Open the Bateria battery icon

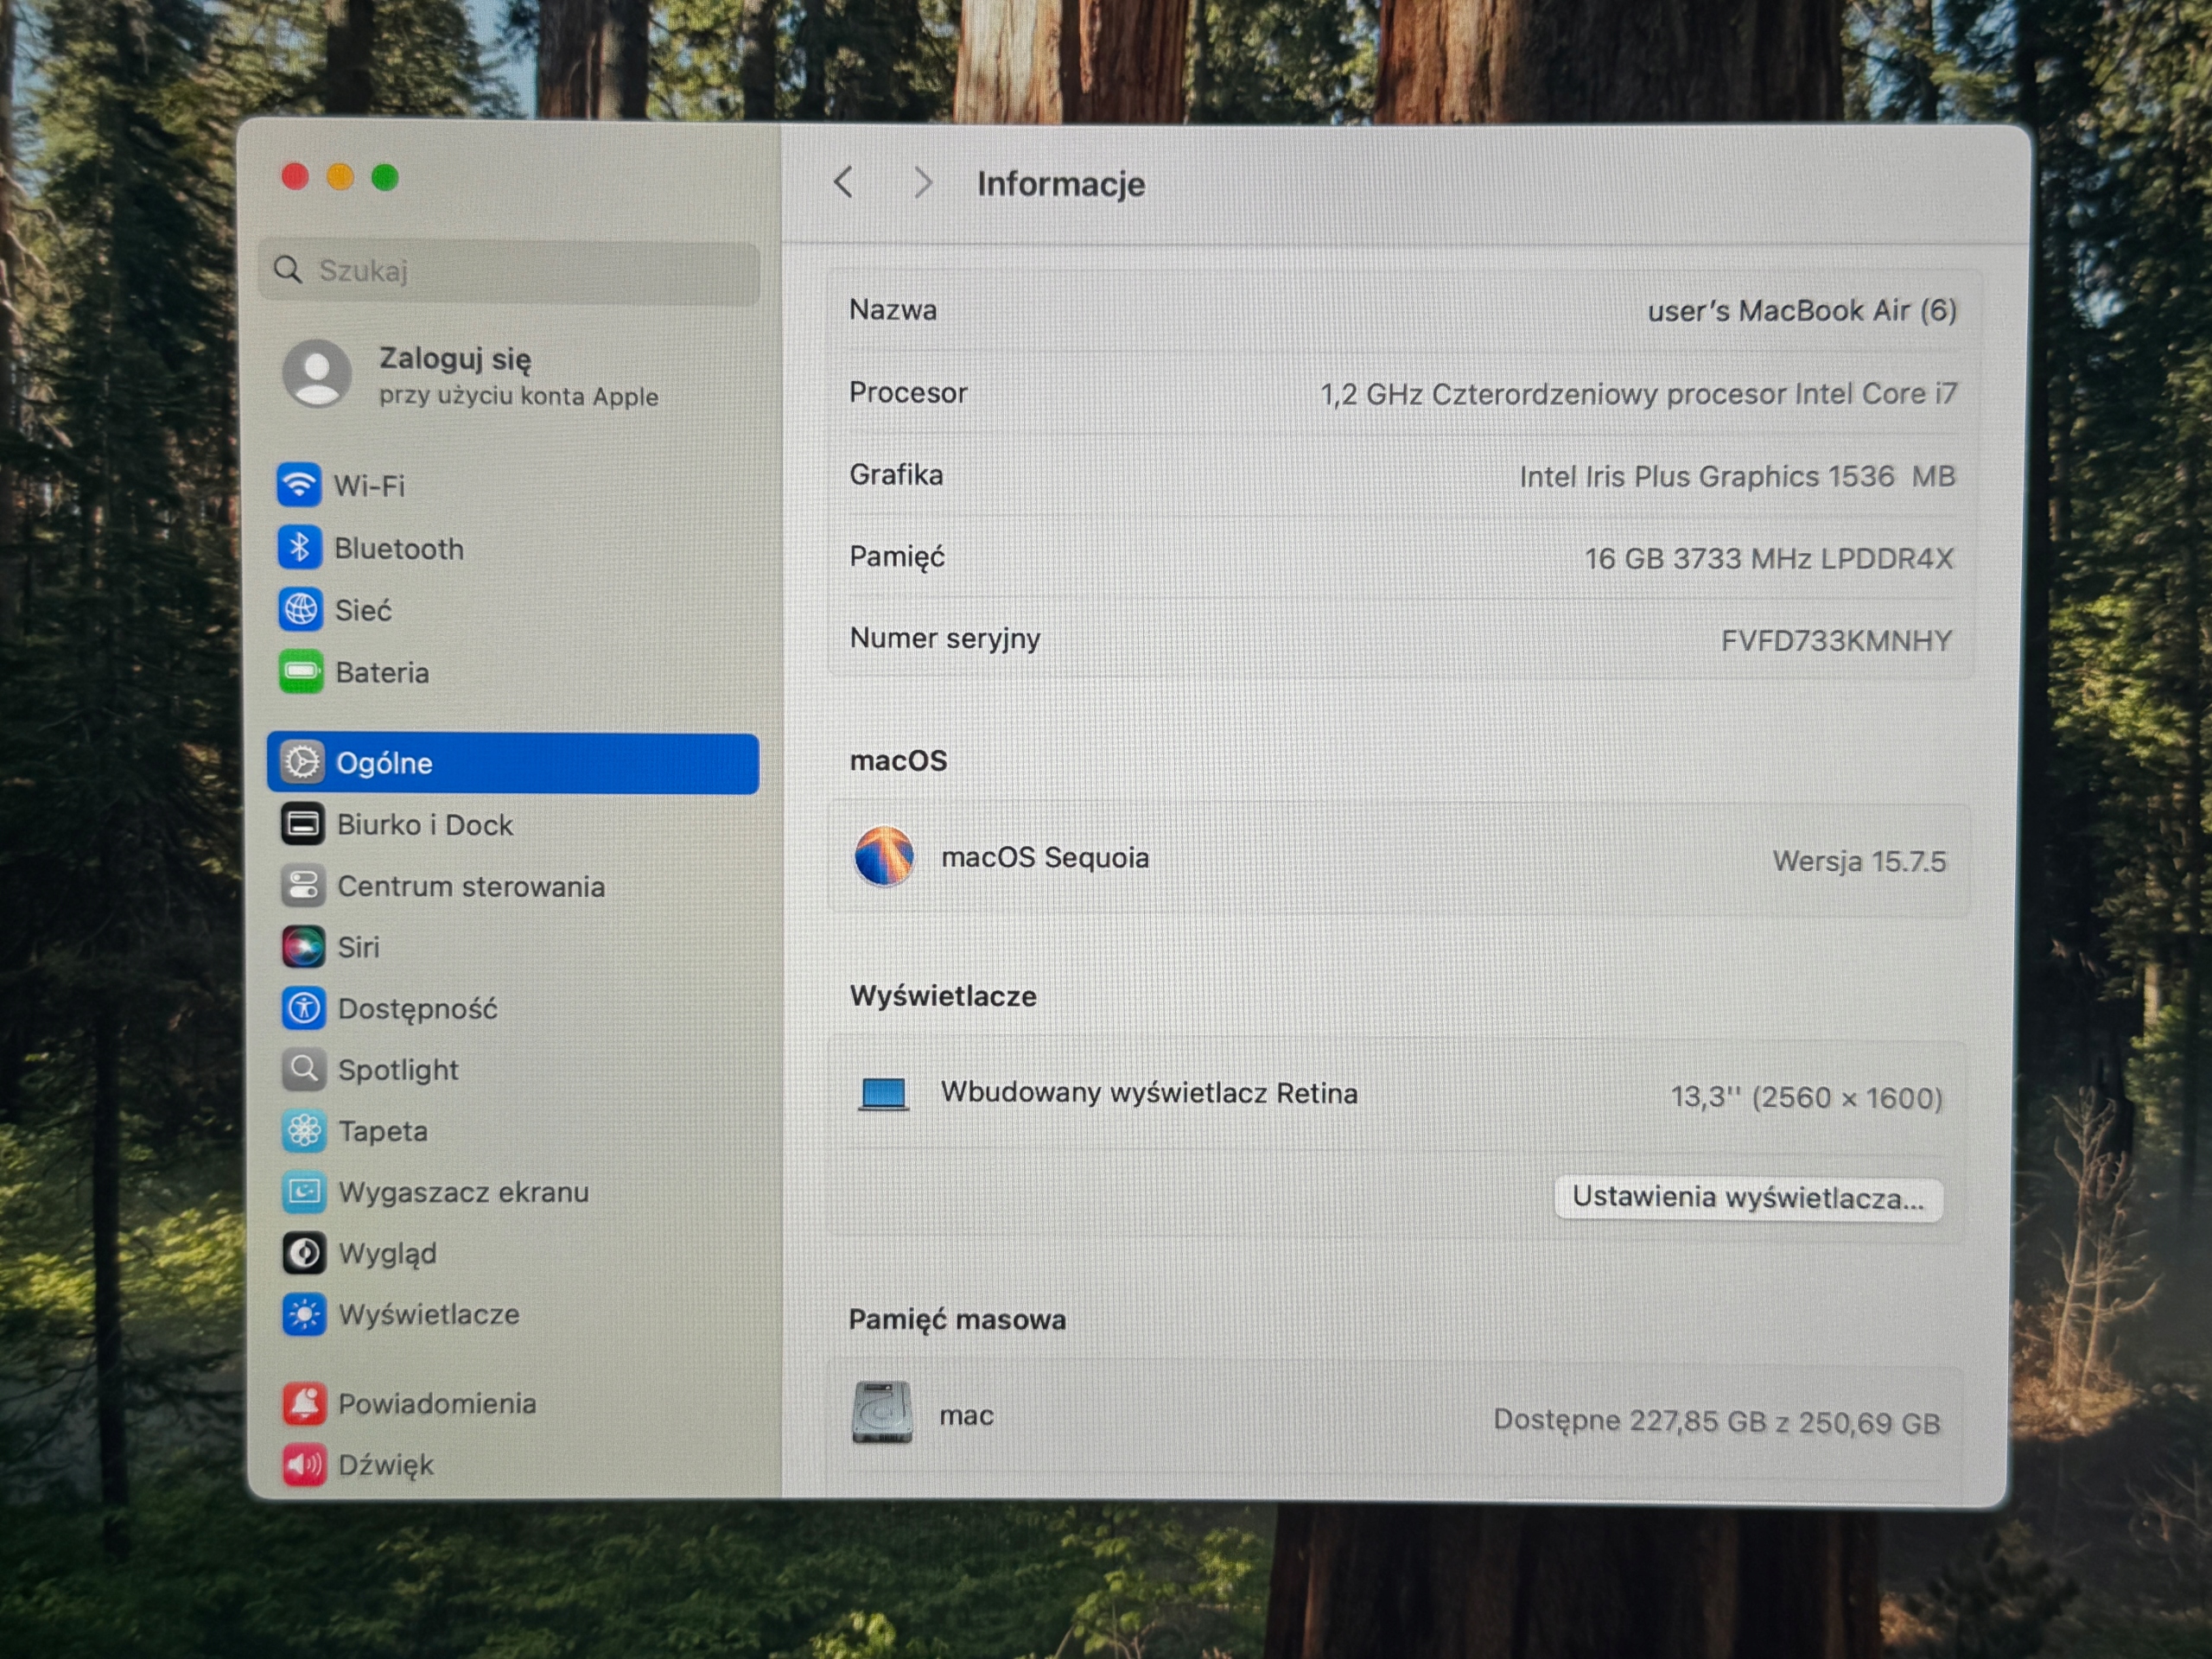coord(301,672)
